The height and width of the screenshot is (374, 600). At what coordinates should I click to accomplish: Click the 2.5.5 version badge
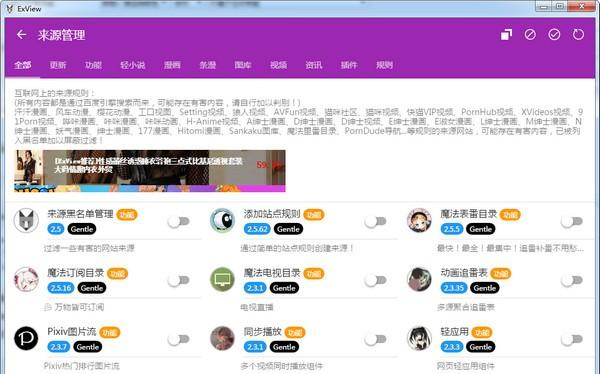point(452,229)
